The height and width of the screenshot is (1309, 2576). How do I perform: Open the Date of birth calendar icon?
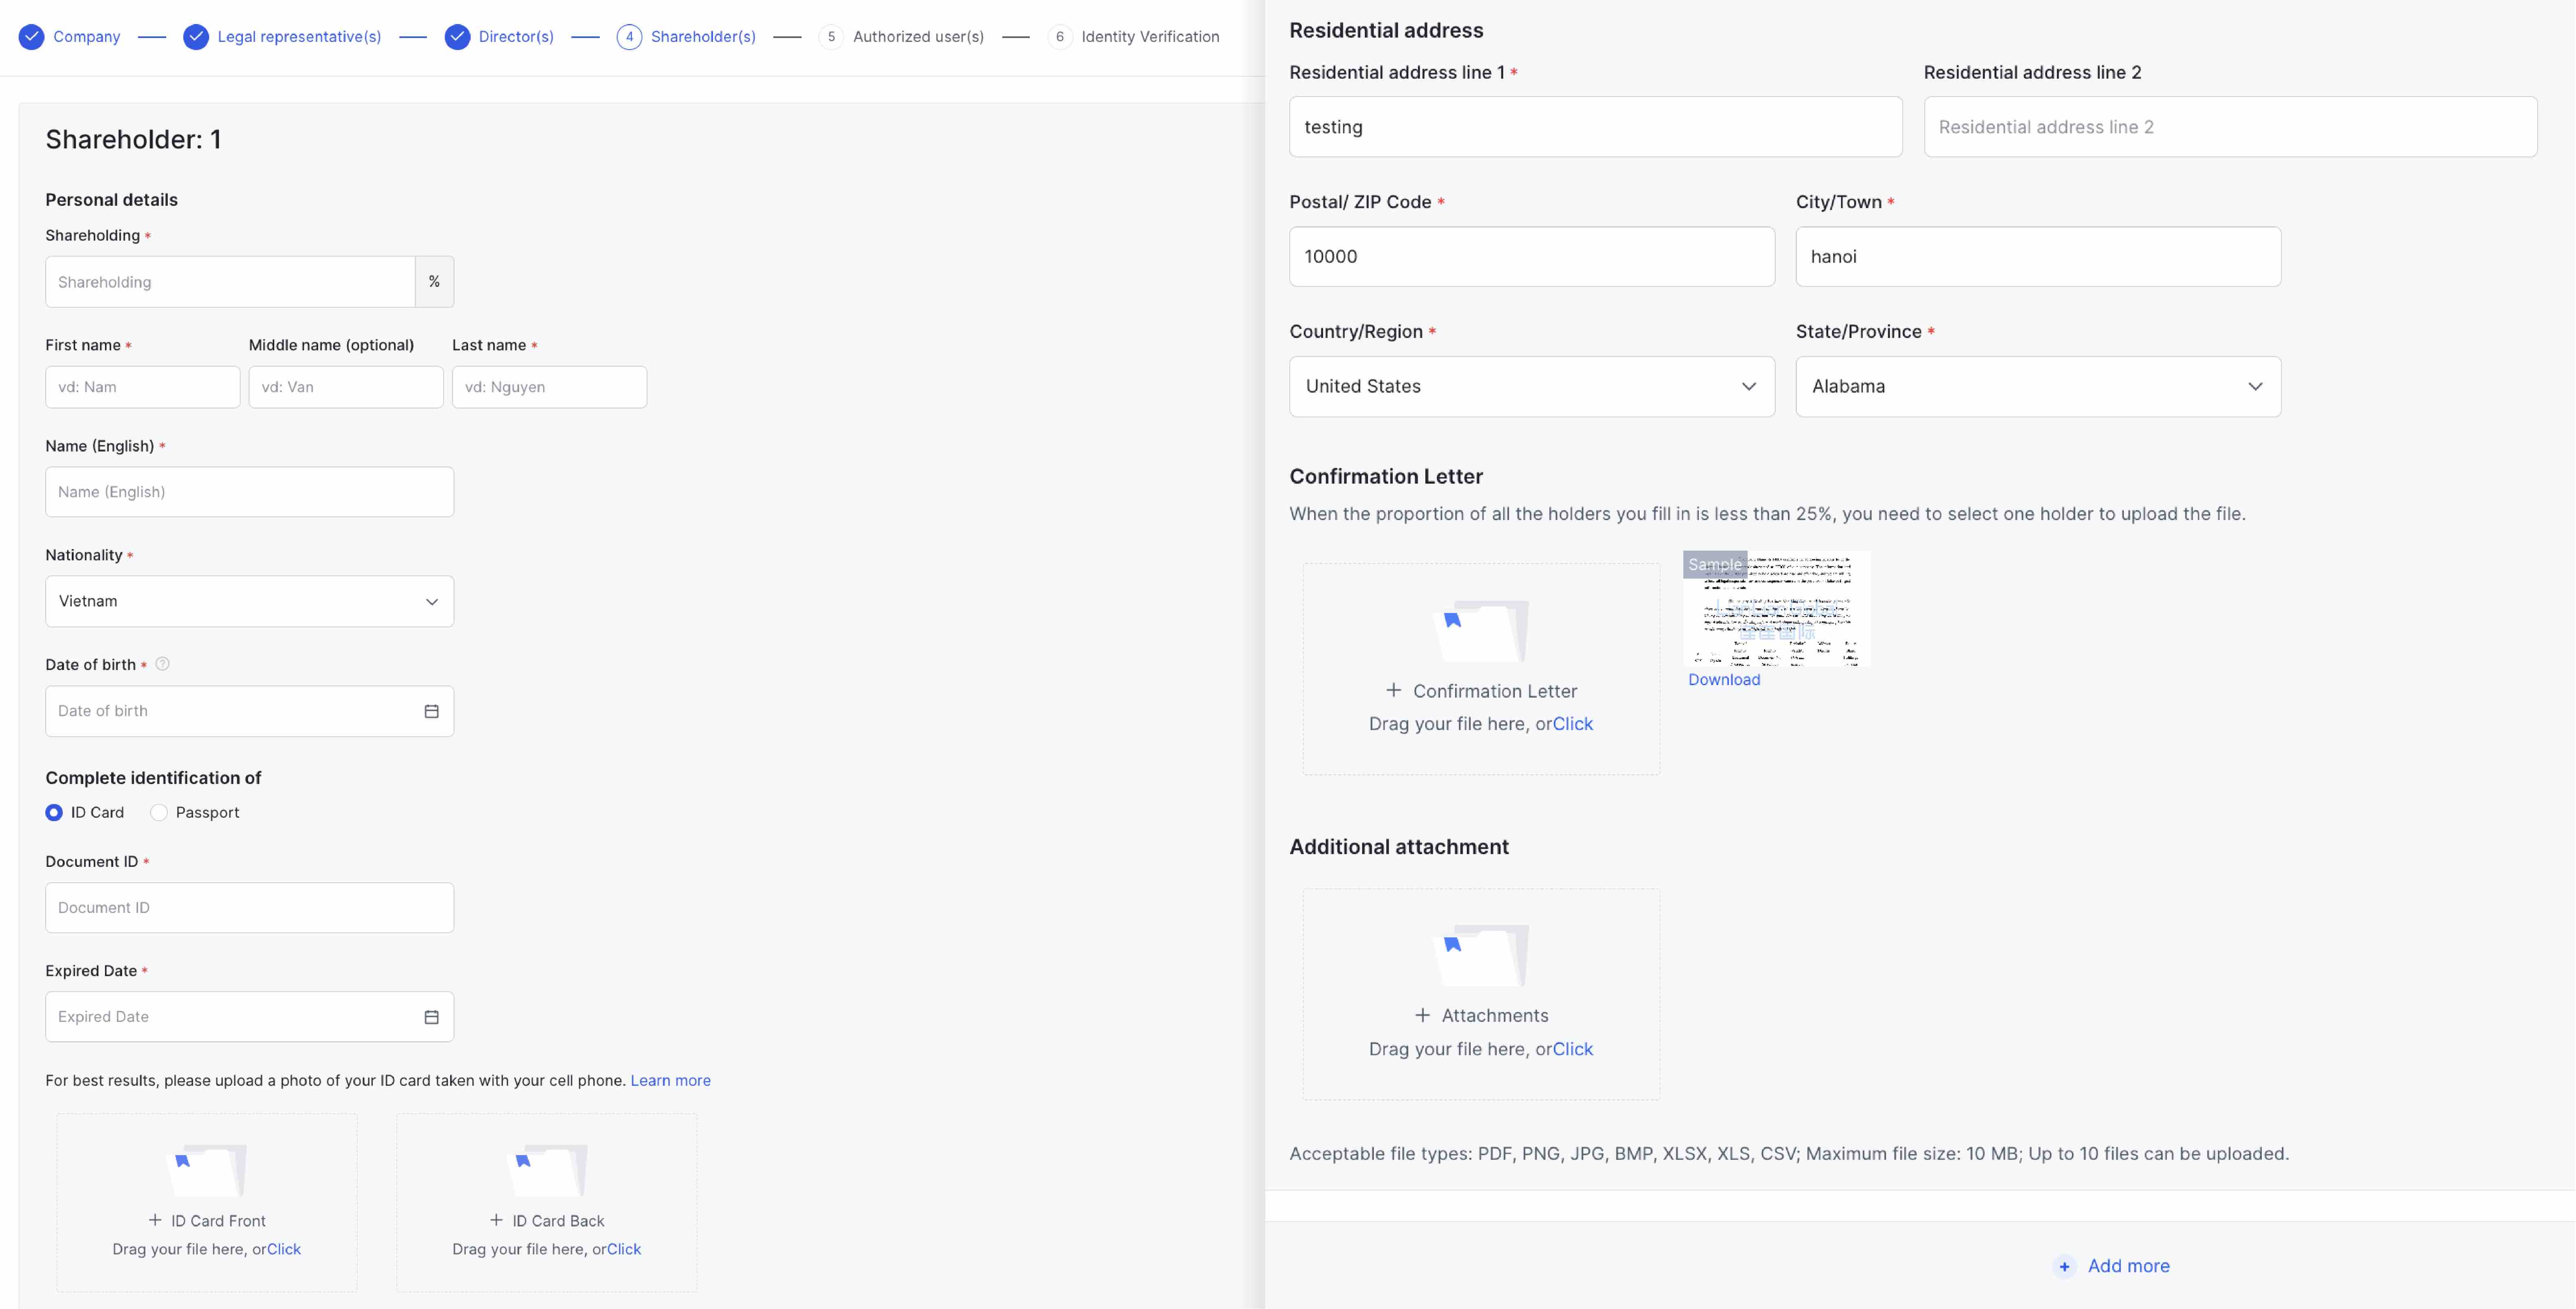(431, 711)
